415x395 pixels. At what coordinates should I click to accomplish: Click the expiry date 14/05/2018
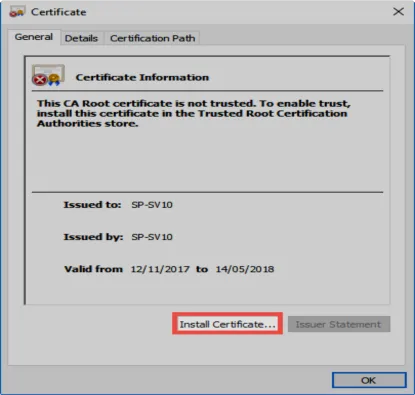(x=245, y=269)
